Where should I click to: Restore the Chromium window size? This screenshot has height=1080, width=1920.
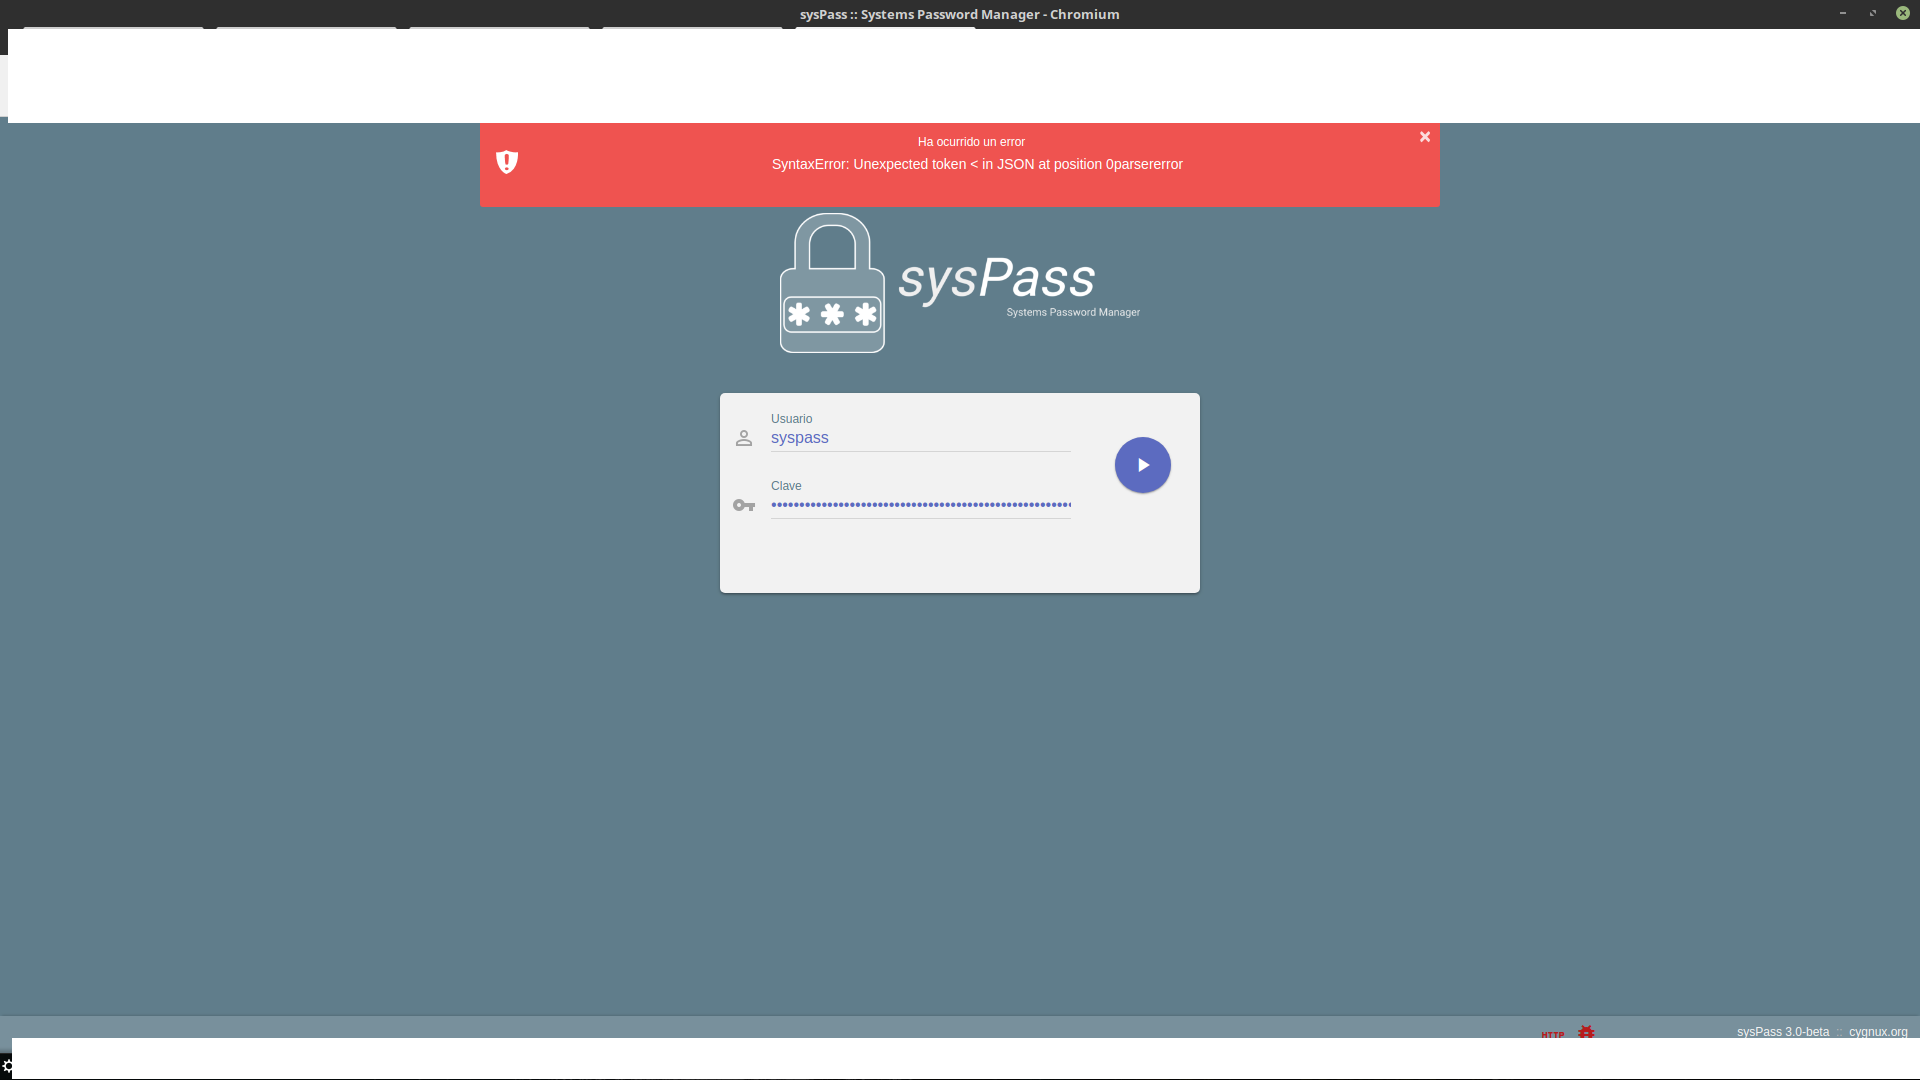coord(1872,13)
